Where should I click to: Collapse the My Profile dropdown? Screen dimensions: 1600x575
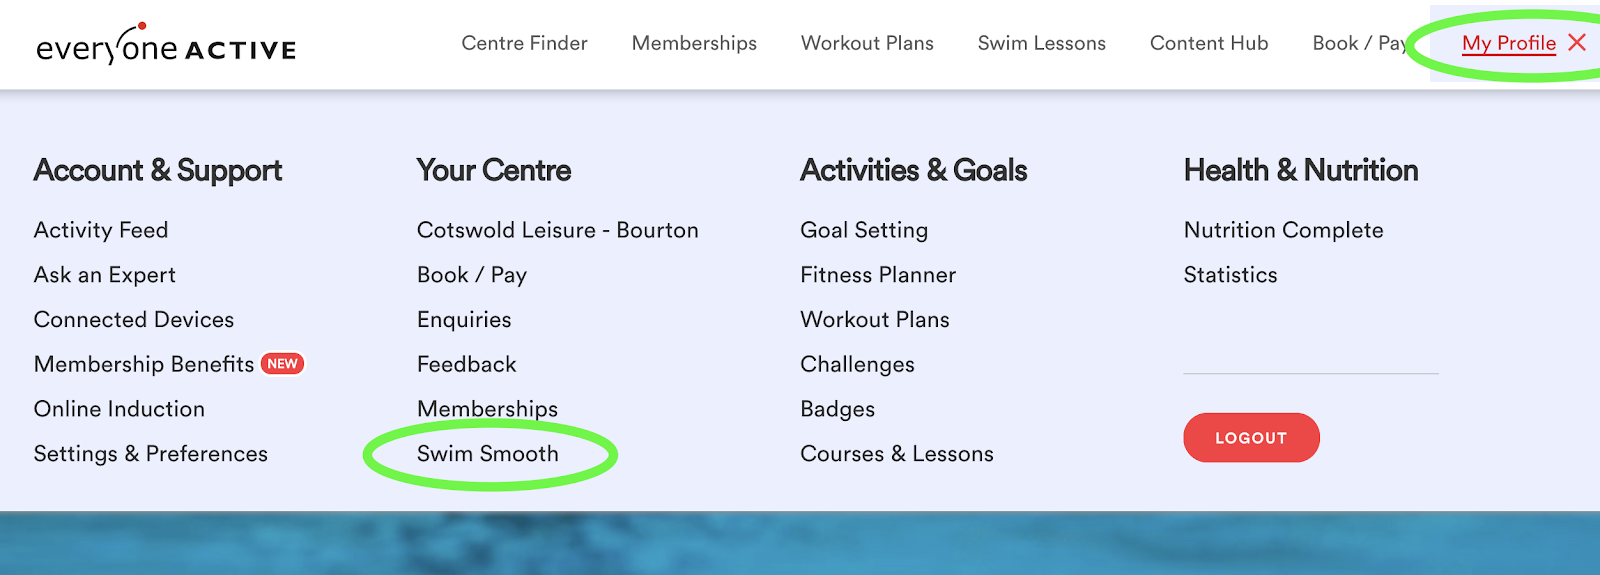point(1508,43)
